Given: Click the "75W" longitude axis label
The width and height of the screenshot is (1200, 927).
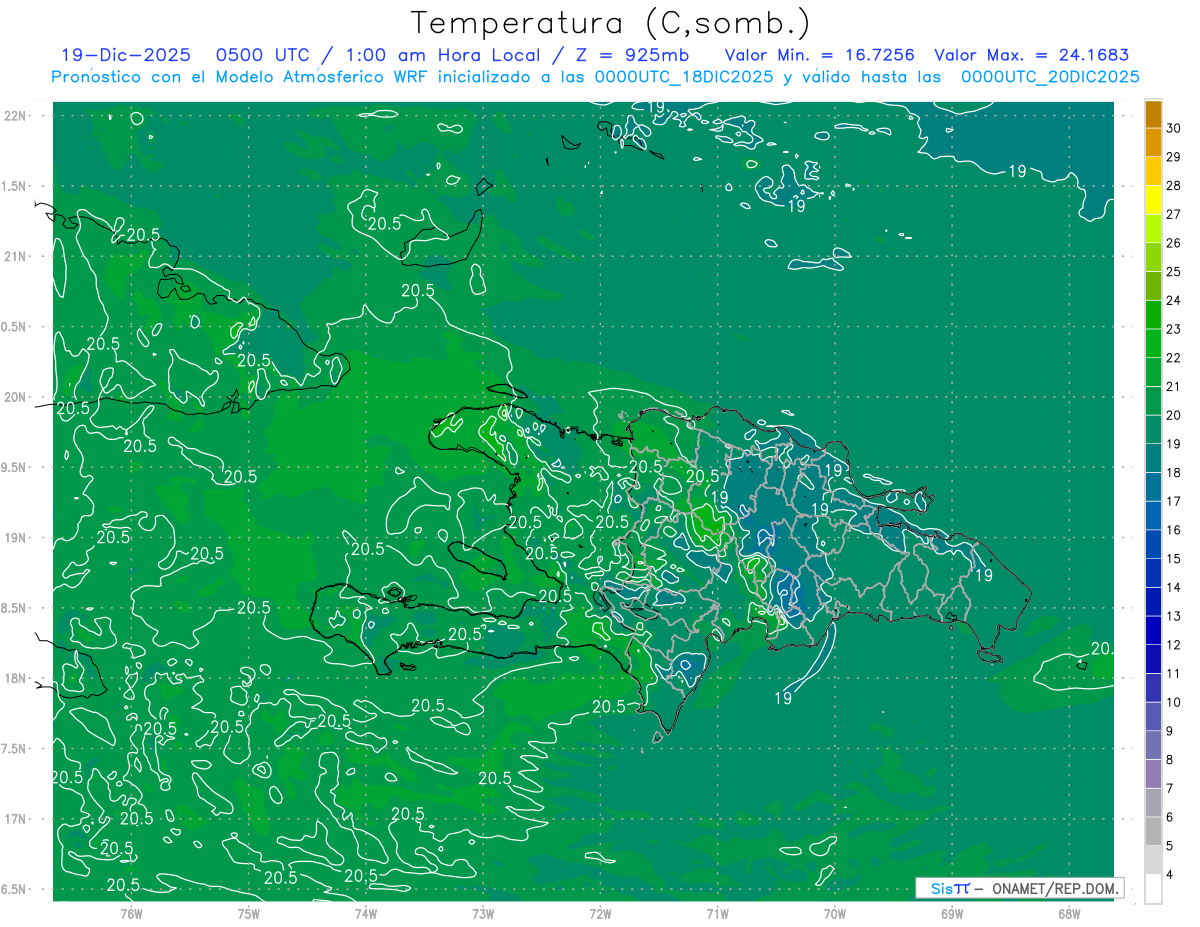Looking at the screenshot, I should pos(249,913).
